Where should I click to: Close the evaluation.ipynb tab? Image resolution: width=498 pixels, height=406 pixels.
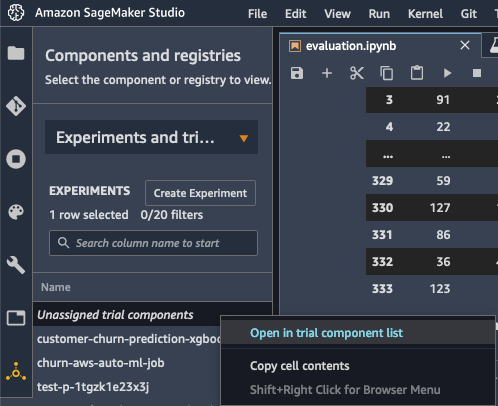pyautogui.click(x=465, y=45)
